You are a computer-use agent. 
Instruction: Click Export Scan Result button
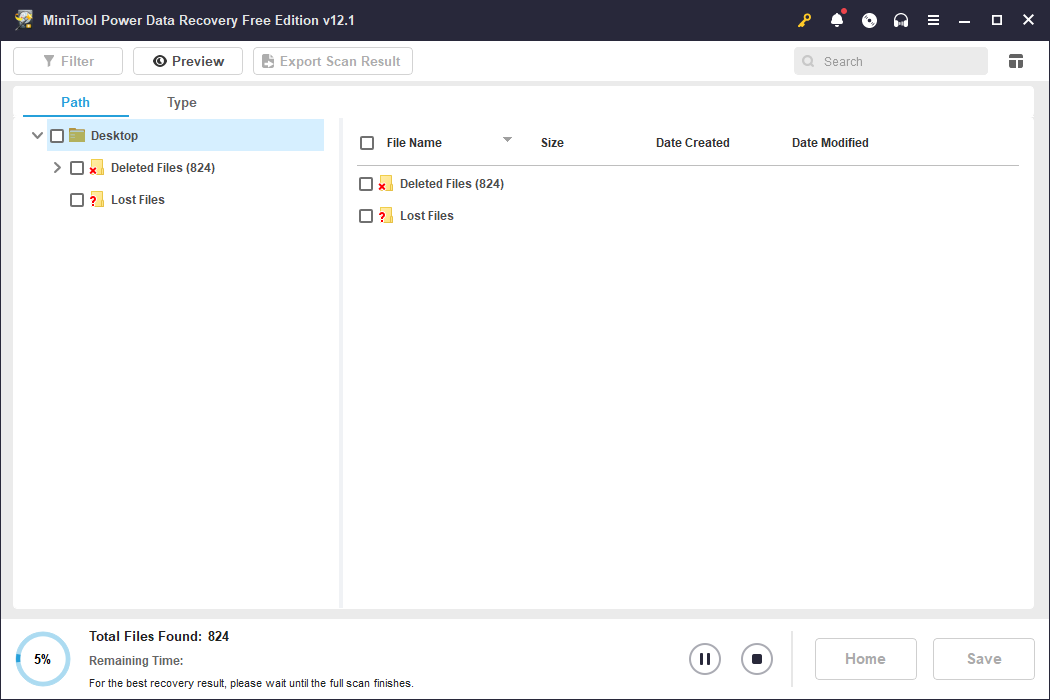pyautogui.click(x=333, y=61)
